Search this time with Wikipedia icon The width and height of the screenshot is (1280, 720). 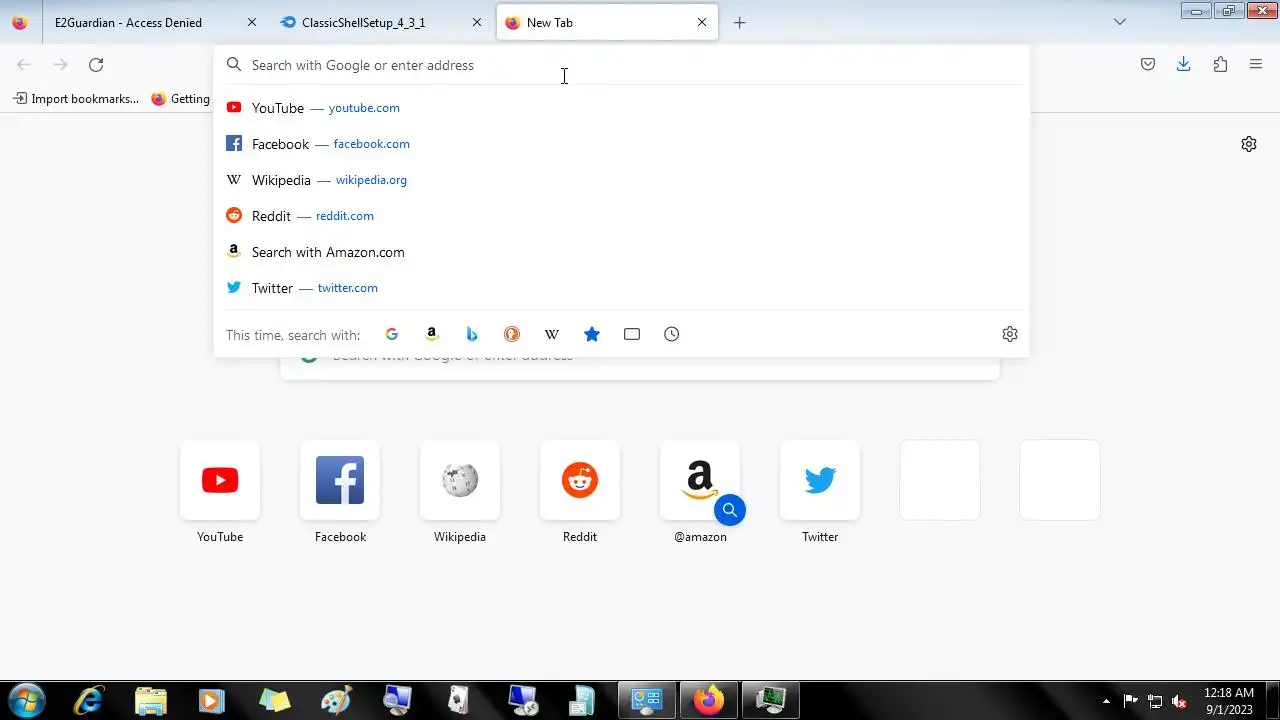coord(552,334)
